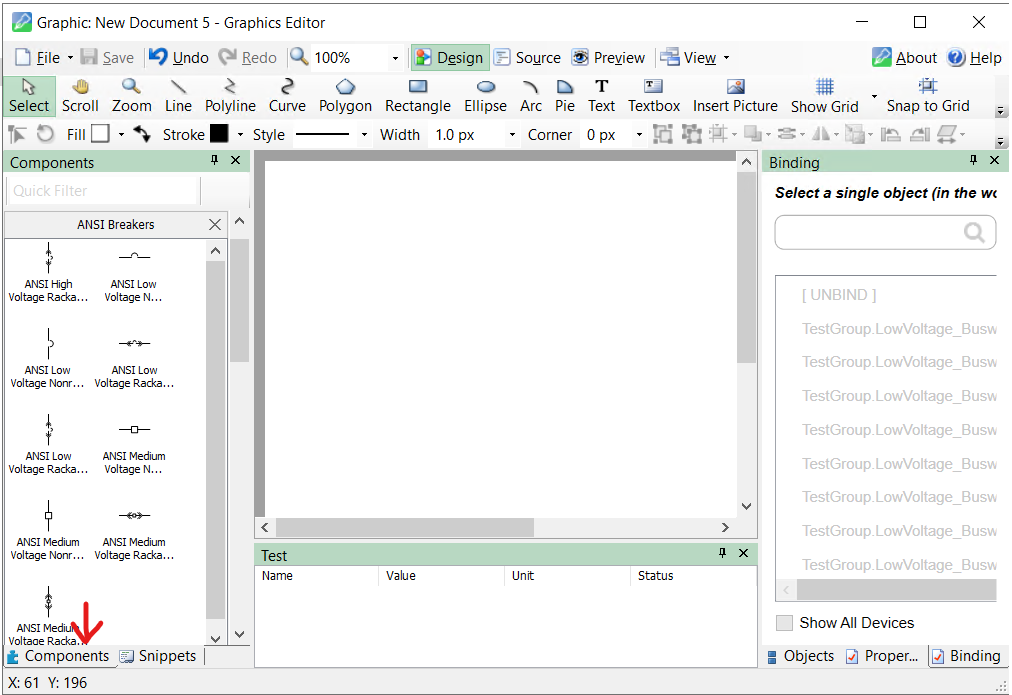This screenshot has height=695, width=1012.
Task: Open the Properties tab
Action: click(882, 656)
